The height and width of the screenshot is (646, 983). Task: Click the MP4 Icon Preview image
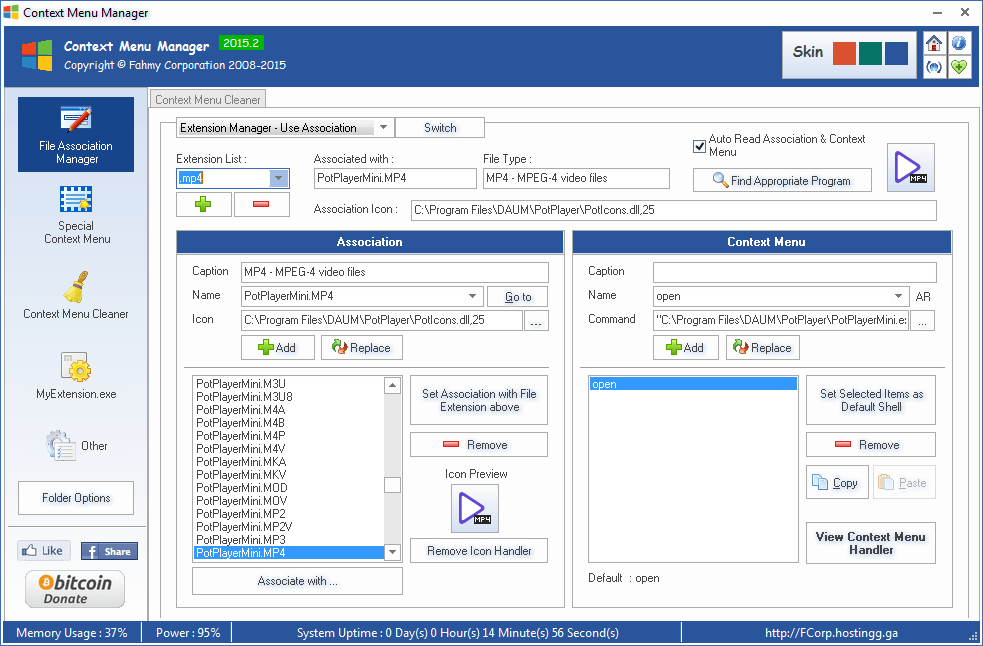pos(475,509)
